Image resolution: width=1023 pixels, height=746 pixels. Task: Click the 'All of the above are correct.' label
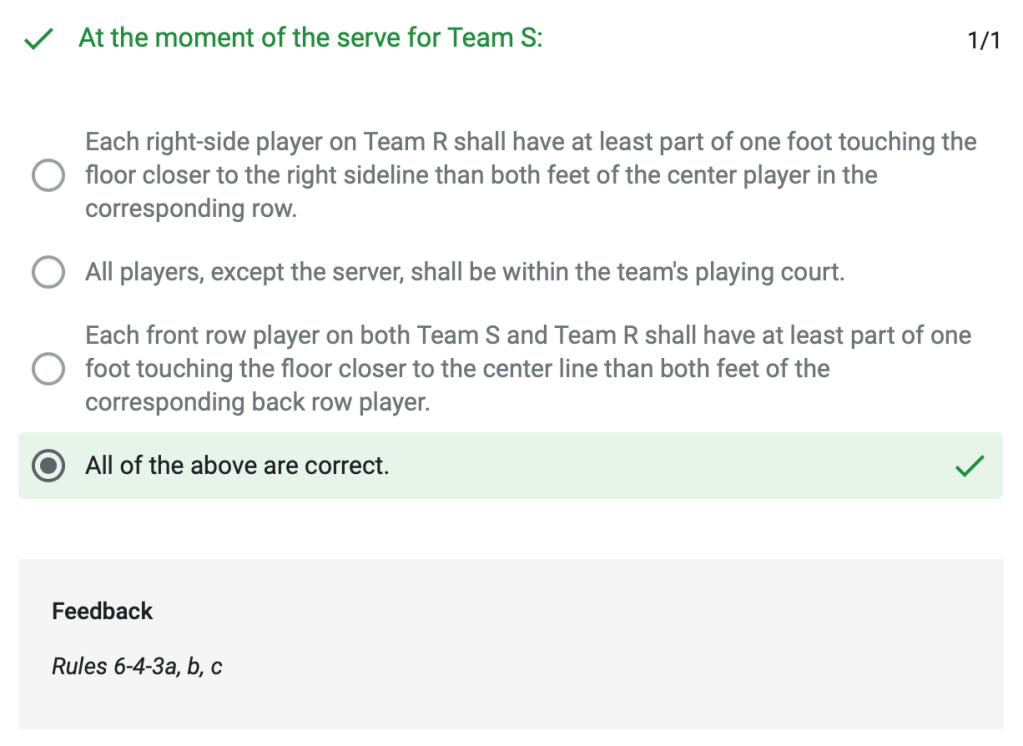(237, 465)
